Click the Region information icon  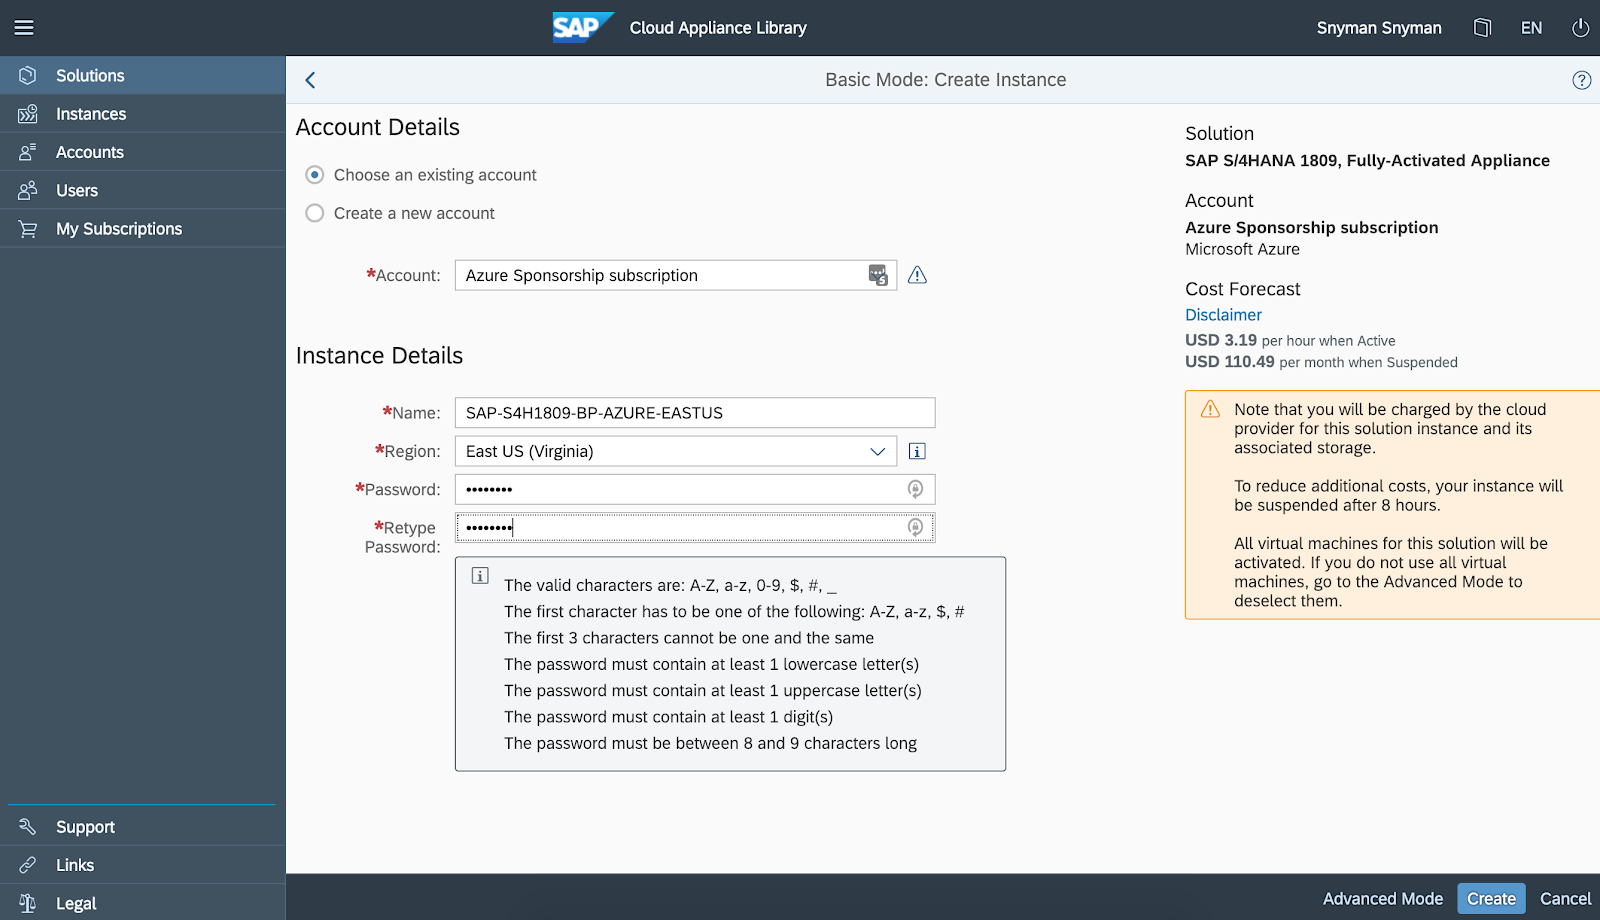point(917,451)
